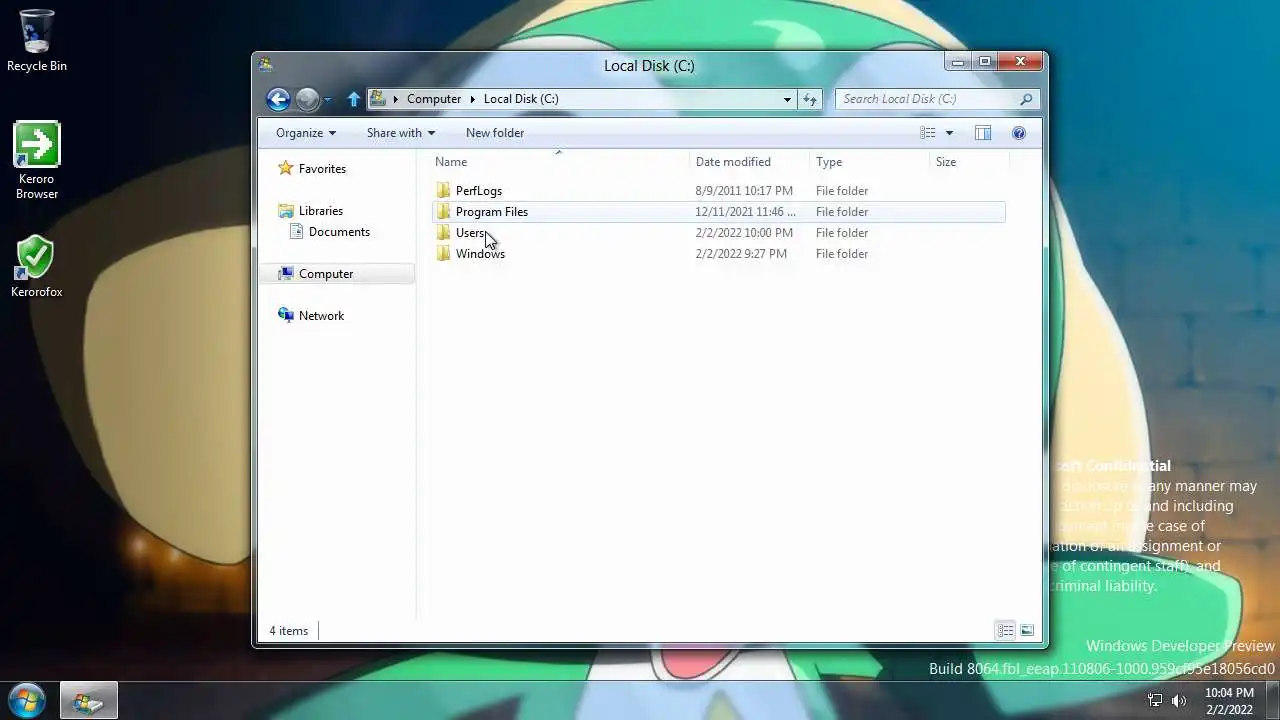Switch to large icons view via status bar icon
Screen dimensions: 1280x720
(x=1027, y=631)
